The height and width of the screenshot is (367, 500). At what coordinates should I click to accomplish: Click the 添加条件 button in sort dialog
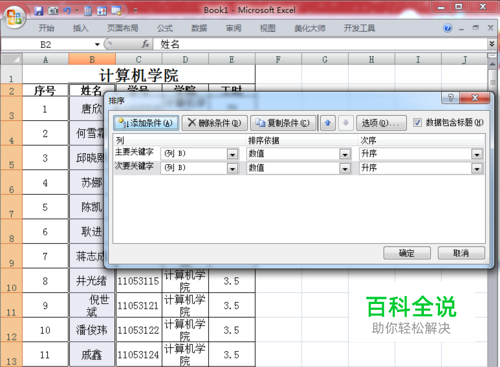146,123
